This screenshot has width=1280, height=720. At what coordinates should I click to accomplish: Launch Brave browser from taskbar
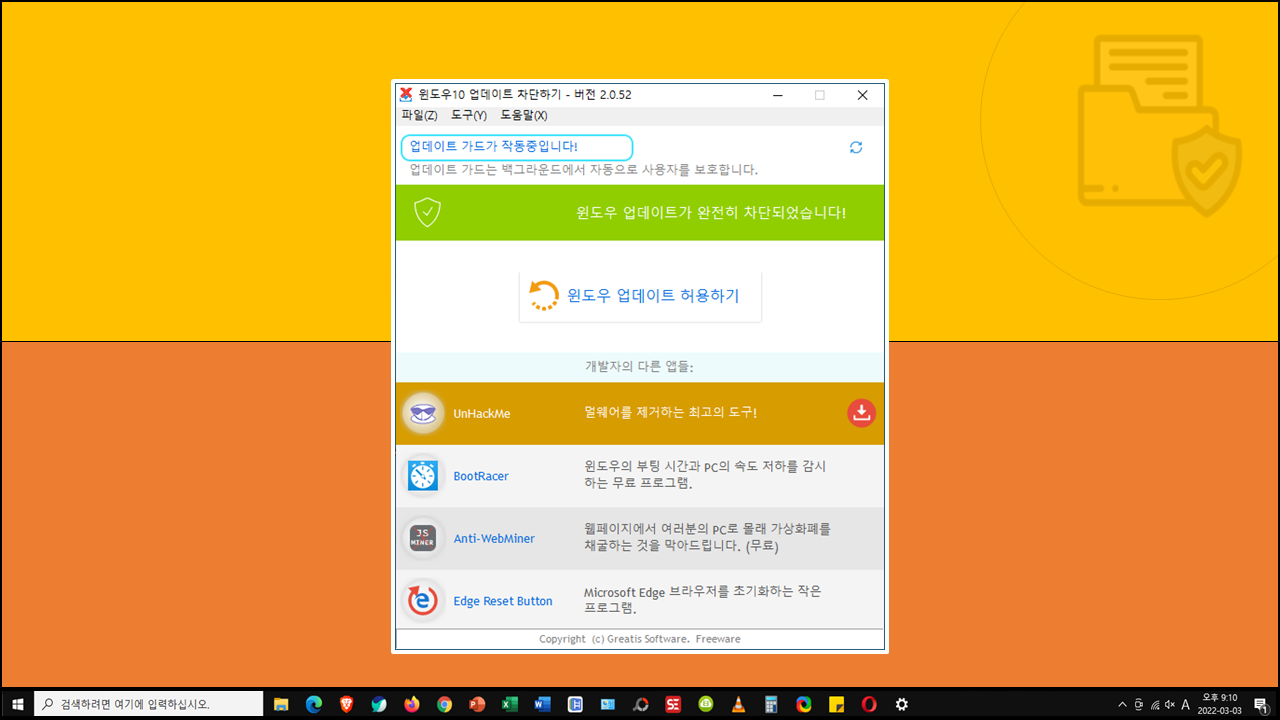point(346,704)
